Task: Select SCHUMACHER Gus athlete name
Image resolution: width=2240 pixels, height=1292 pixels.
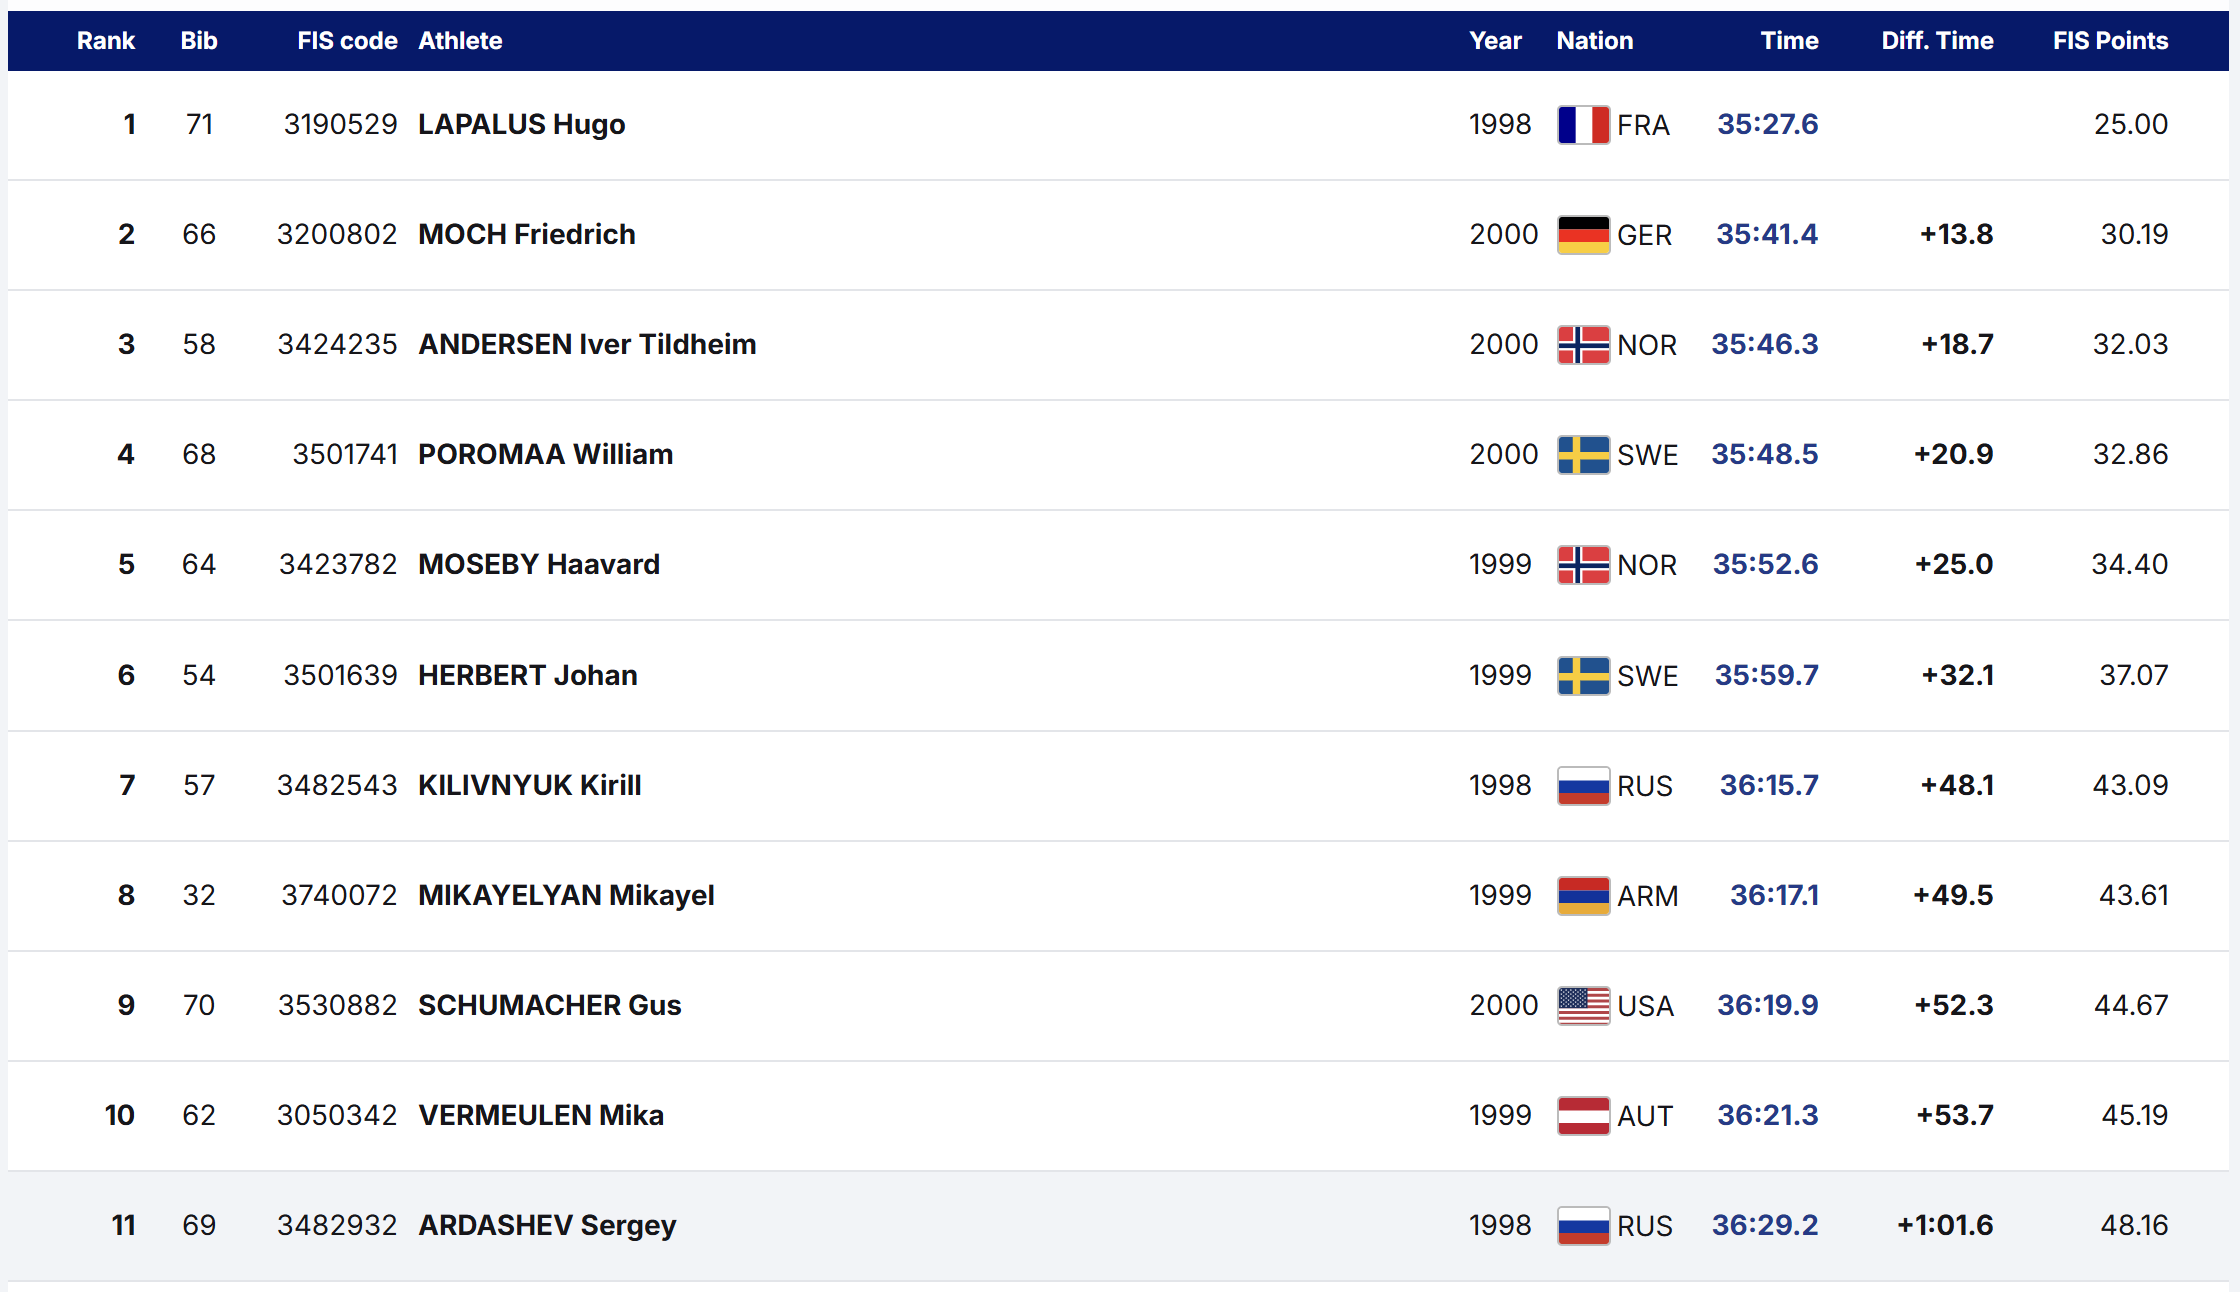Action: (x=549, y=1005)
